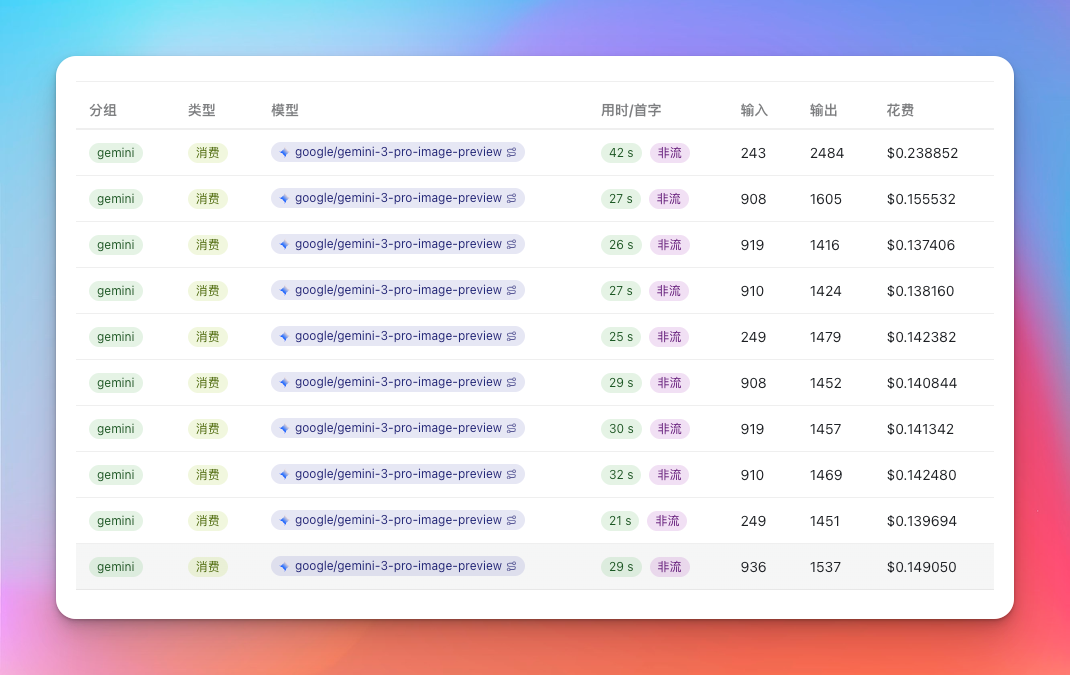Image resolution: width=1070 pixels, height=675 pixels.
Task: Click the input value 243
Action: tap(753, 153)
